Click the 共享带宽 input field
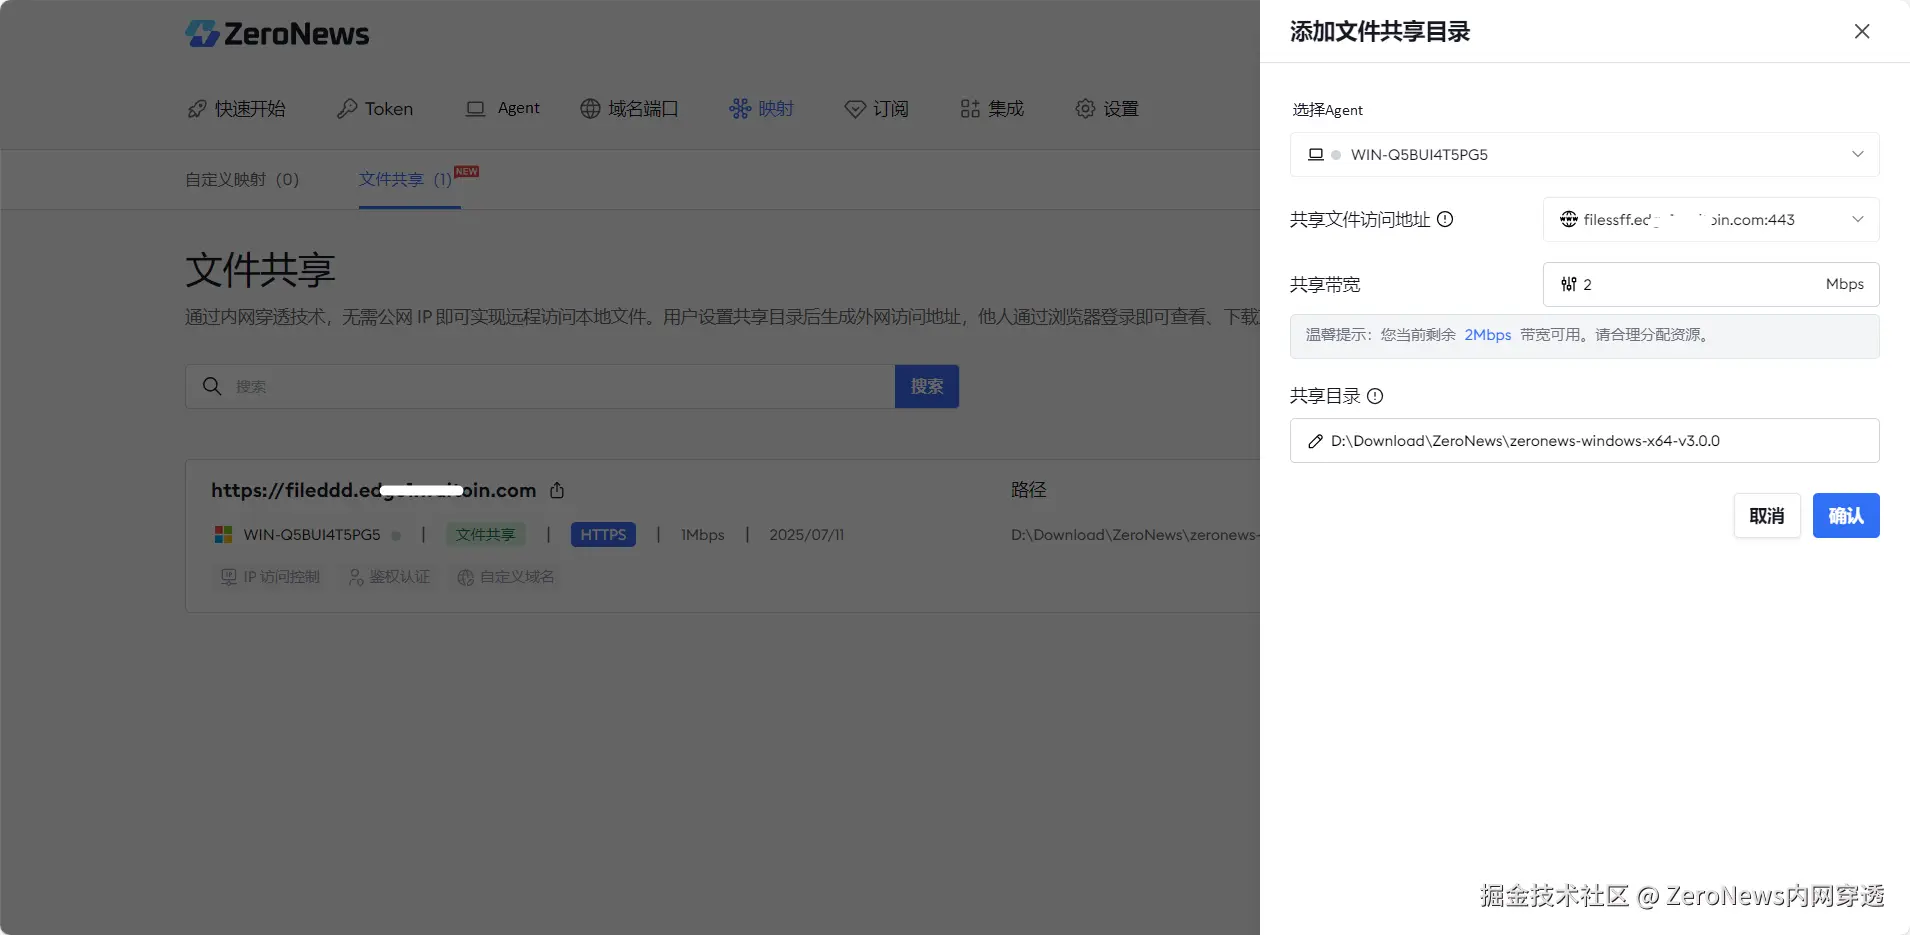This screenshot has height=935, width=1910. point(1711,285)
